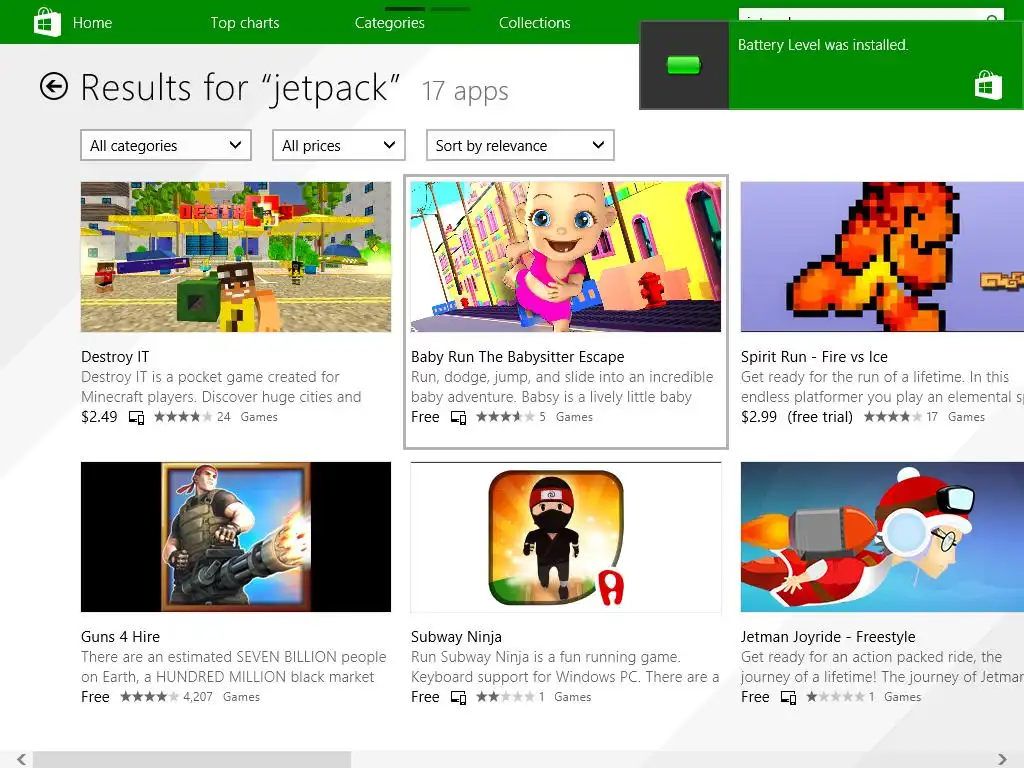The image size is (1024, 768).
Task: Click the Spirit Run pixel fire thumbnail
Action: (x=882, y=257)
